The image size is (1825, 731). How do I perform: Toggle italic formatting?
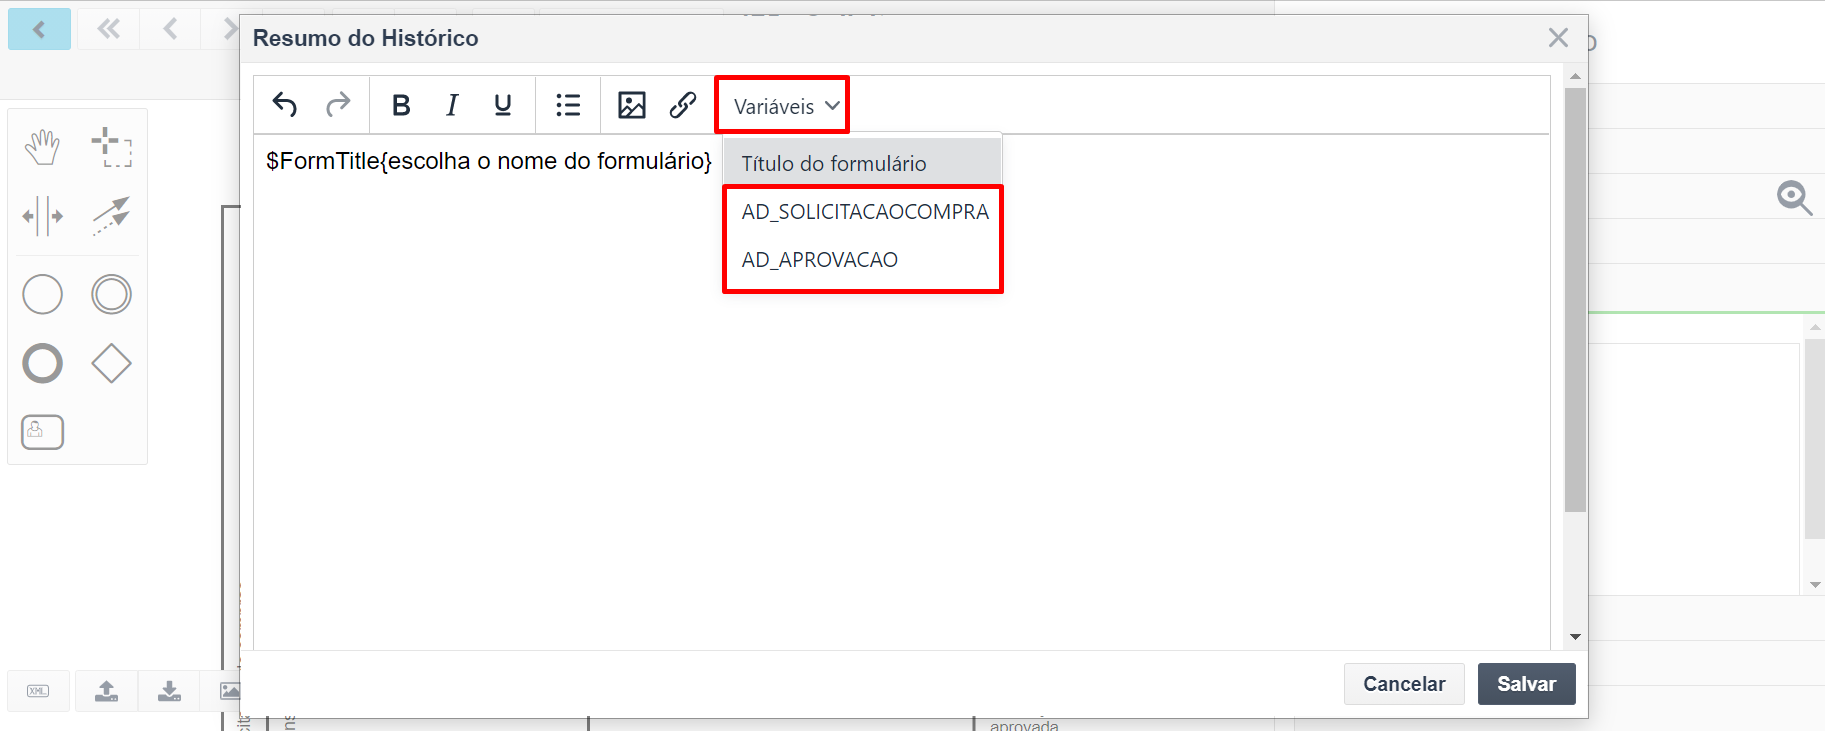point(452,105)
